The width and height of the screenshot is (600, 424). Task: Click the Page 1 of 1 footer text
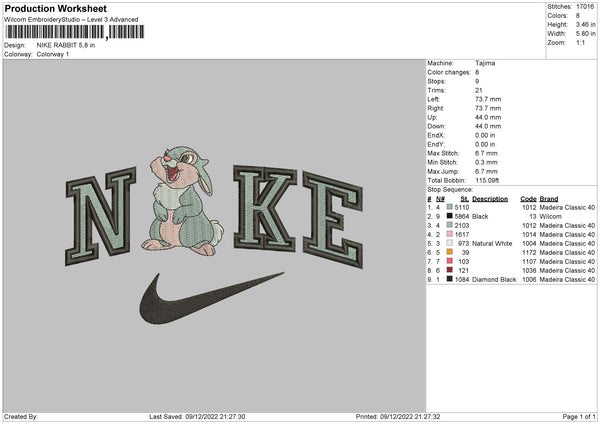tap(579, 416)
